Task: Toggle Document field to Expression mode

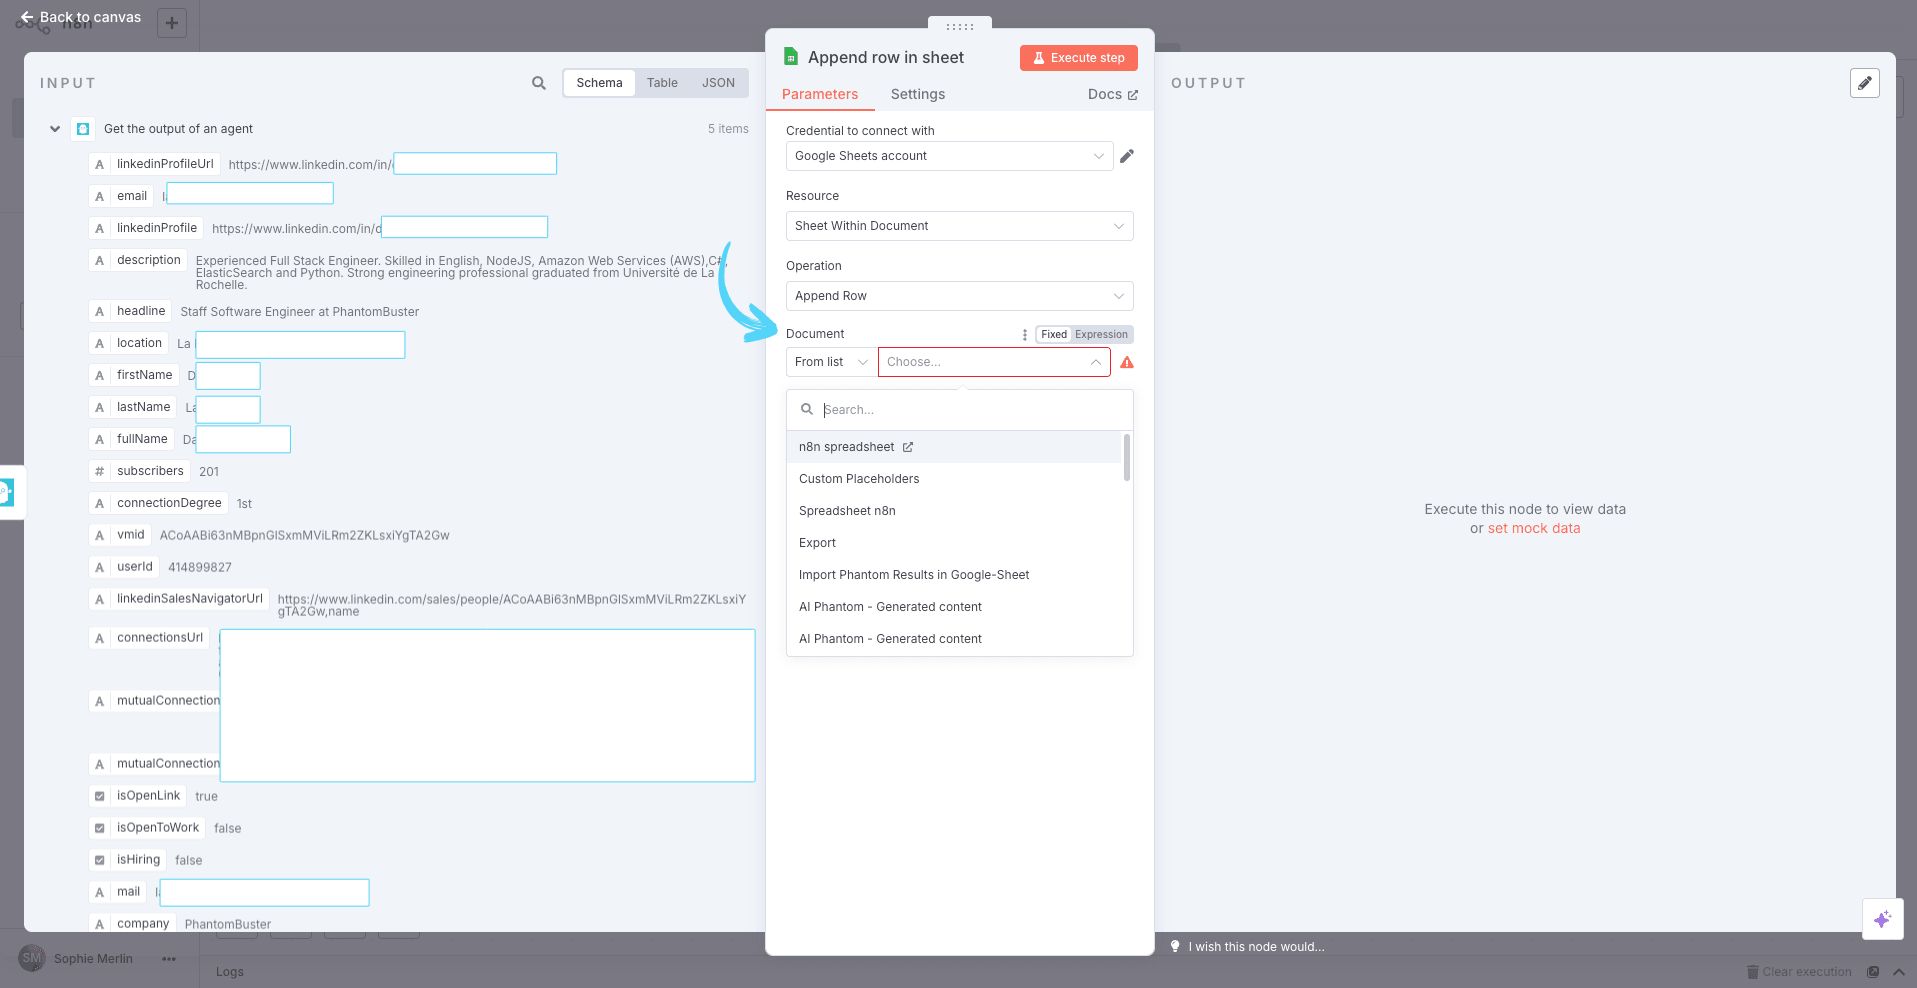Action: 1101,335
